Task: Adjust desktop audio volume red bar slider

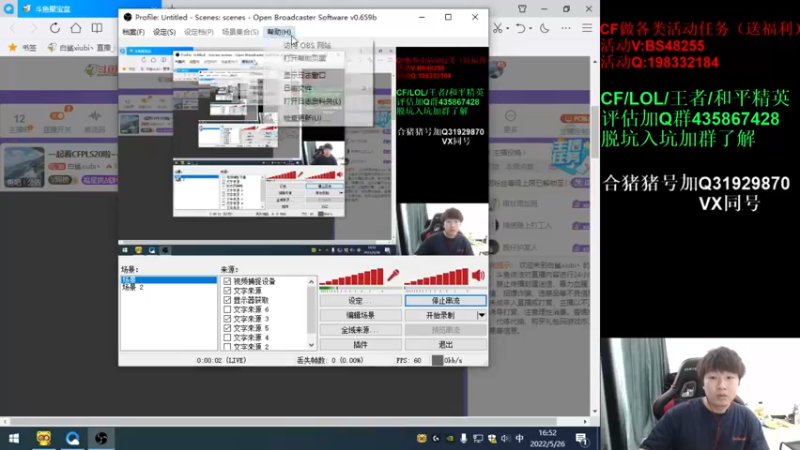Action: tap(436, 277)
